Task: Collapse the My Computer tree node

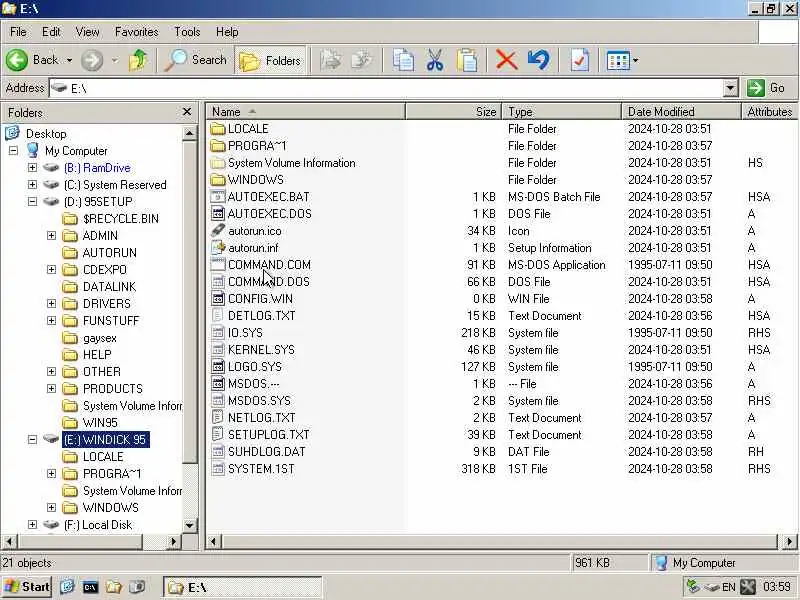Action: pos(13,151)
